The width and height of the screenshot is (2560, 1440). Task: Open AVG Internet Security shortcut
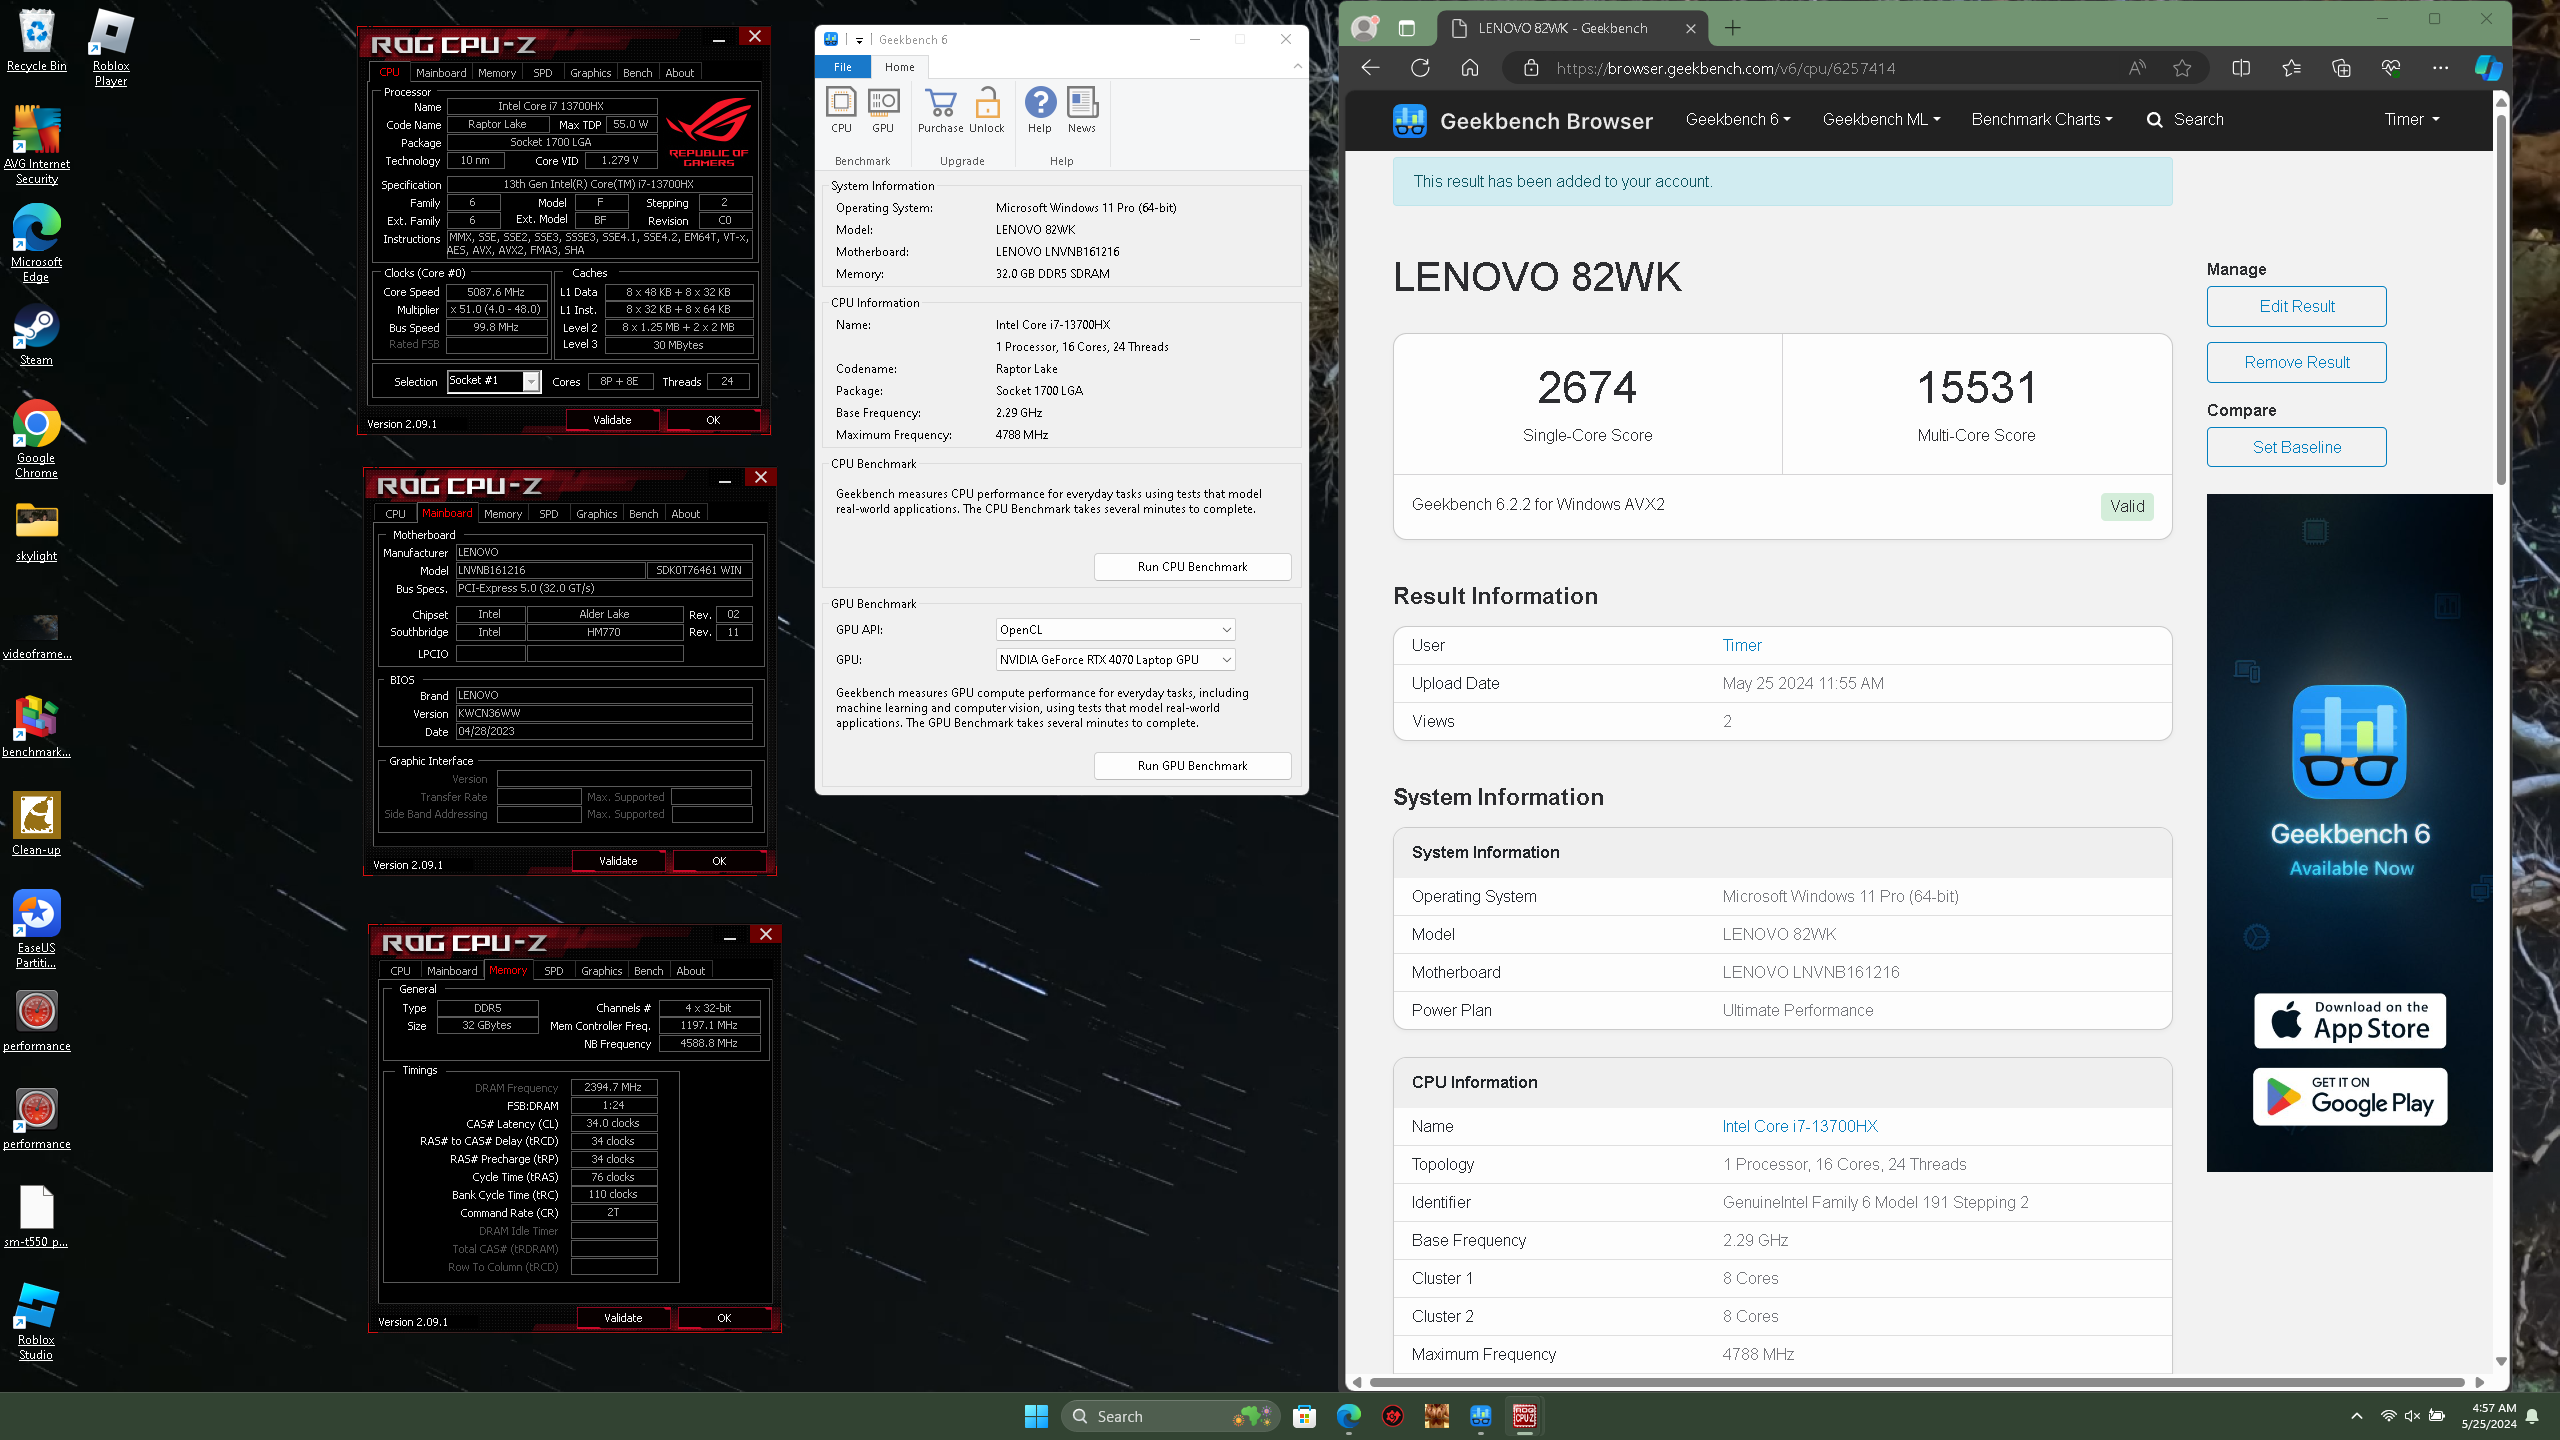[x=37, y=145]
